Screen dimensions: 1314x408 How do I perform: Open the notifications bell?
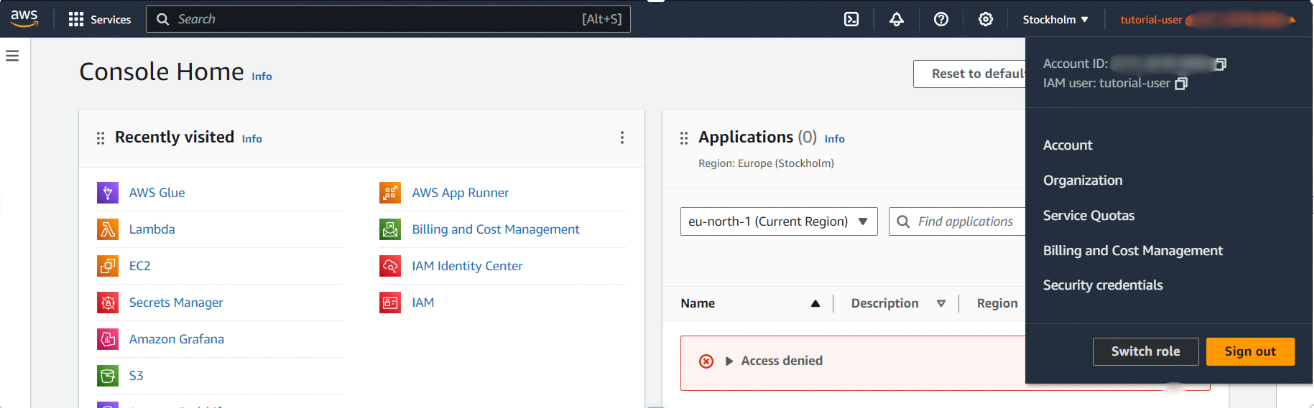(x=896, y=19)
